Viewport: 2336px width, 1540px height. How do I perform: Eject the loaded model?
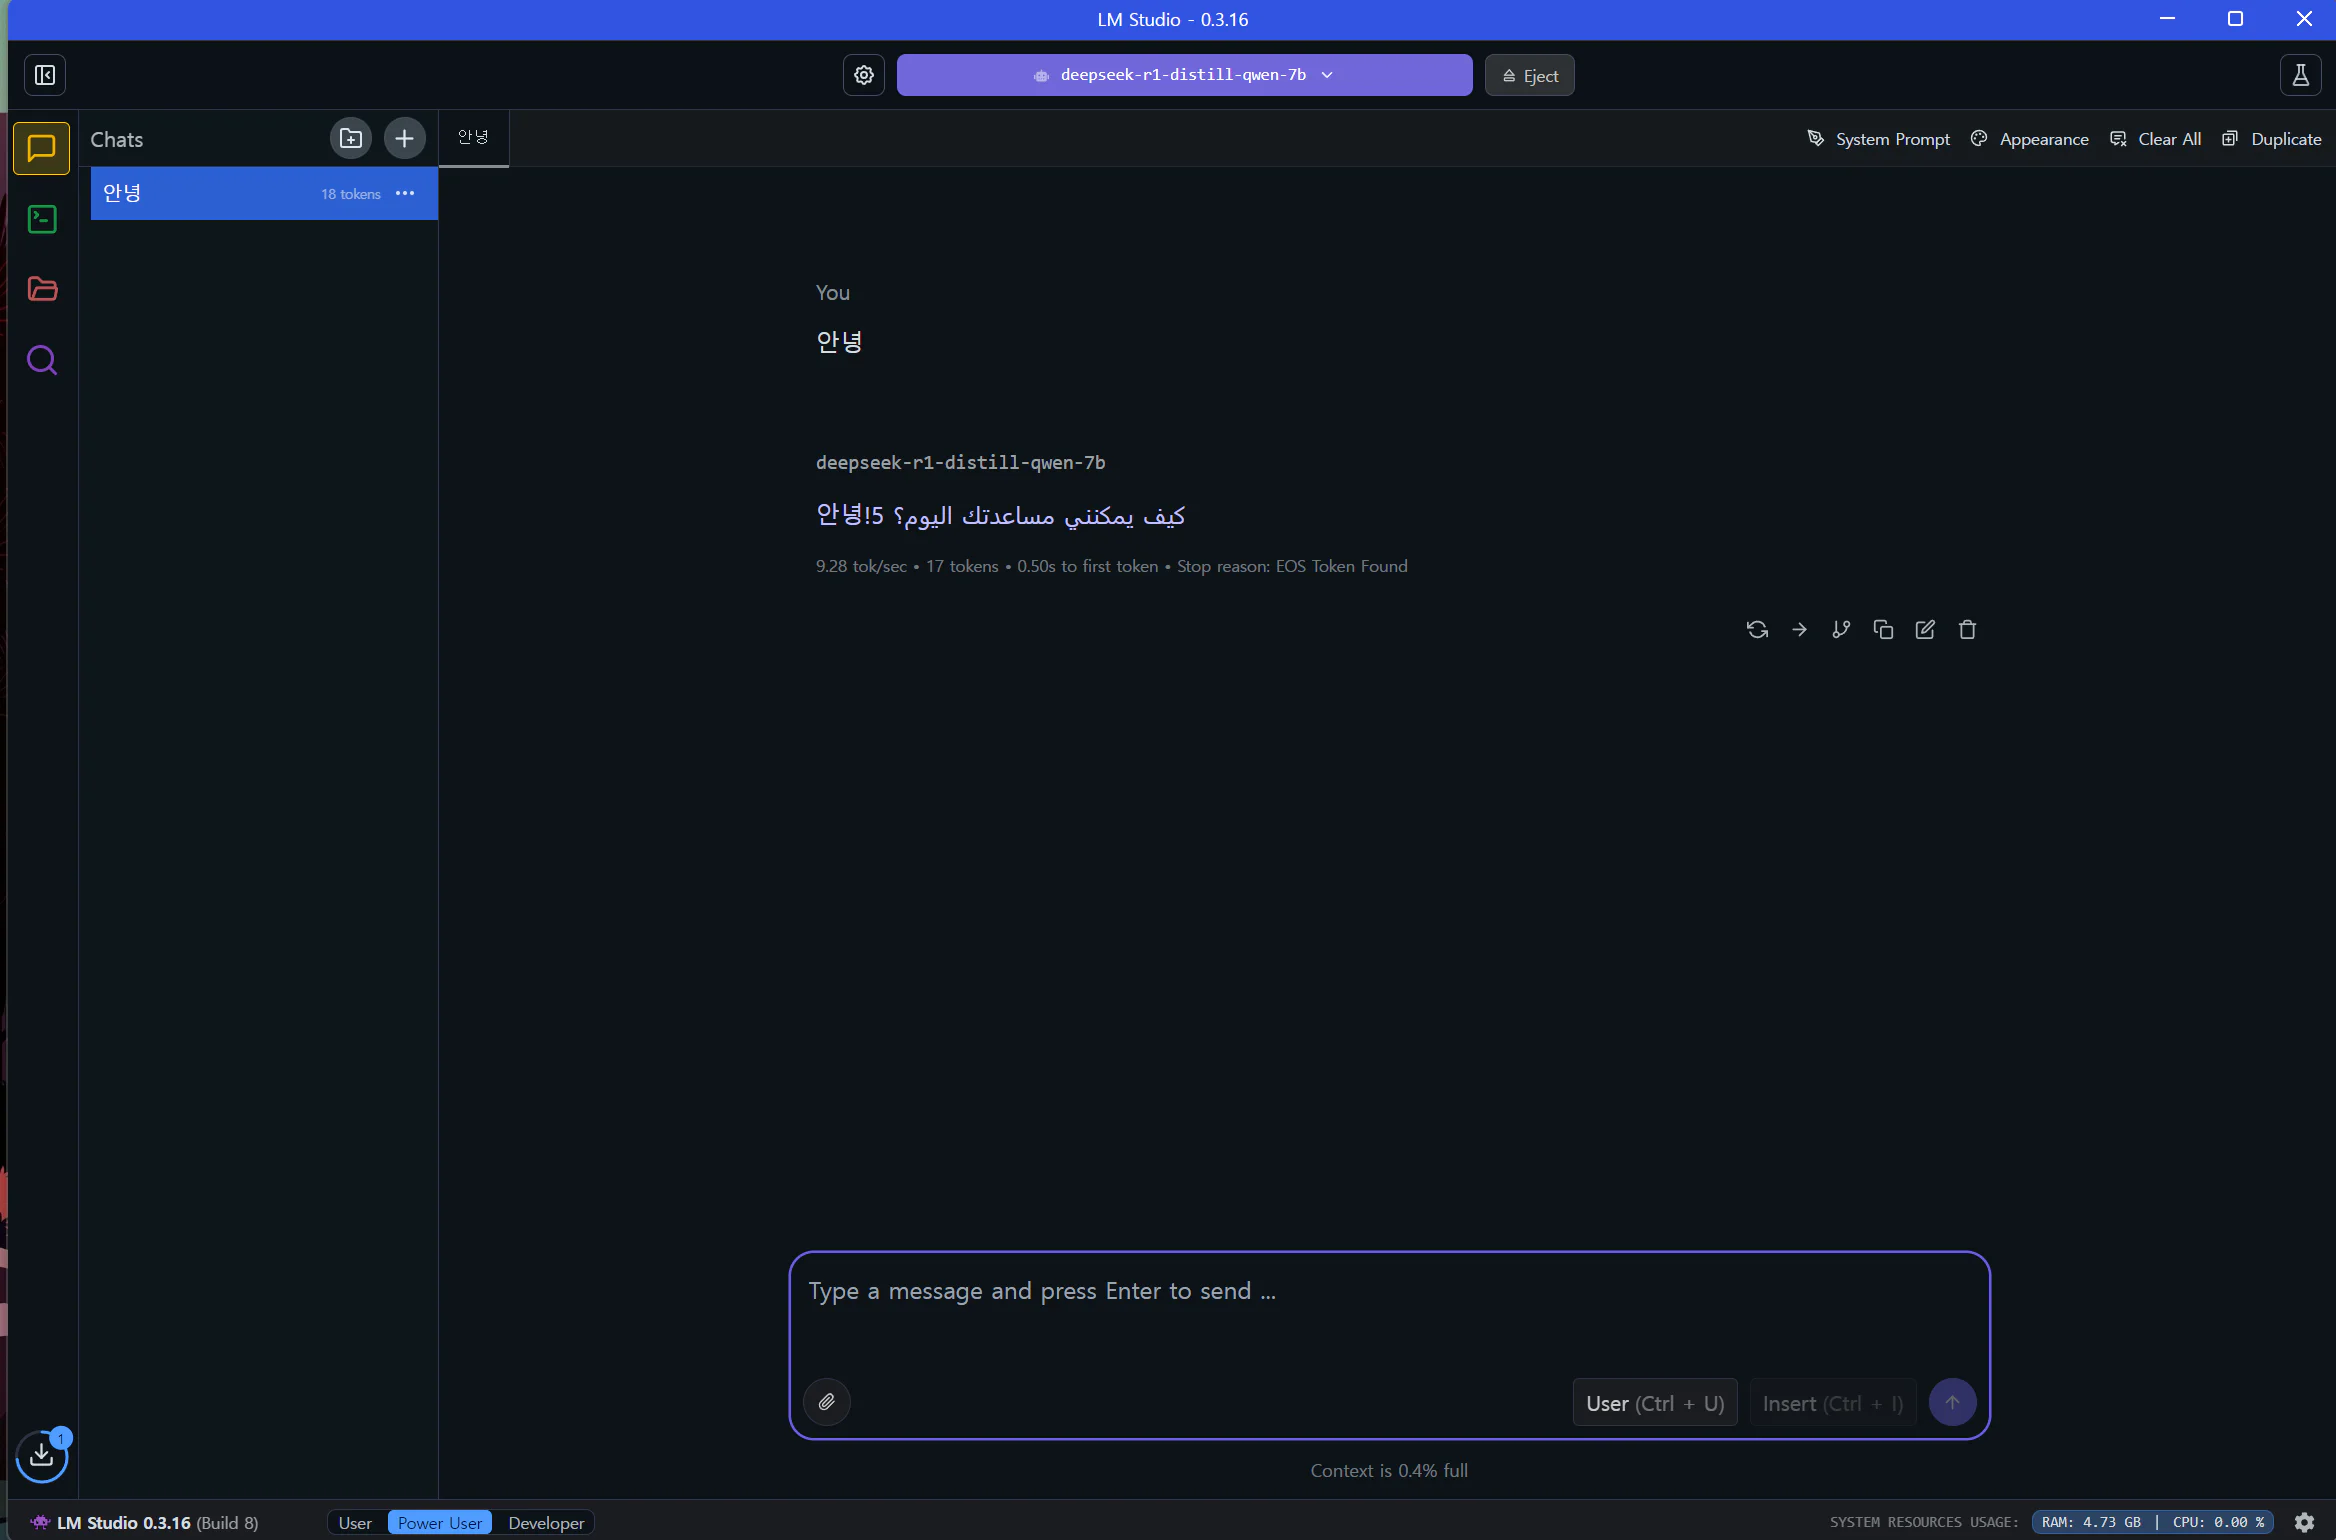[x=1530, y=75]
